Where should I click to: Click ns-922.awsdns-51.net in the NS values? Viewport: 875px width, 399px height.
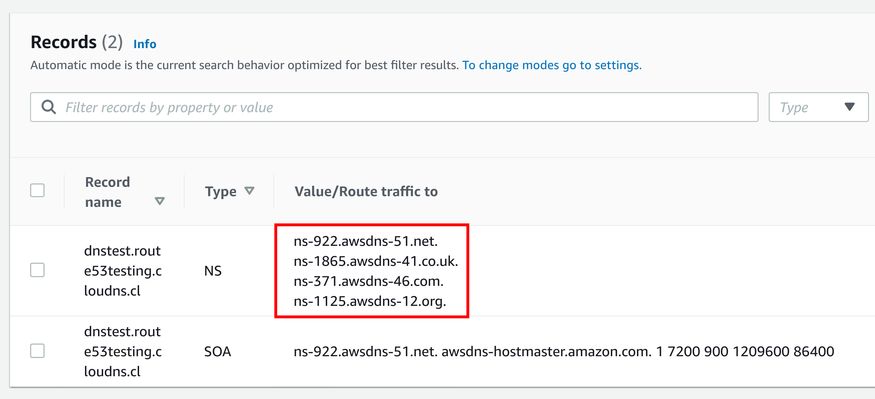pyautogui.click(x=366, y=242)
